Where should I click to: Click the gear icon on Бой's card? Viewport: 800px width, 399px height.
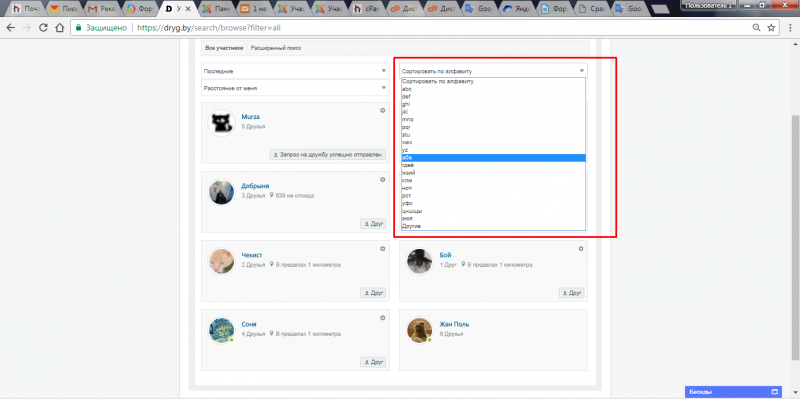(581, 248)
